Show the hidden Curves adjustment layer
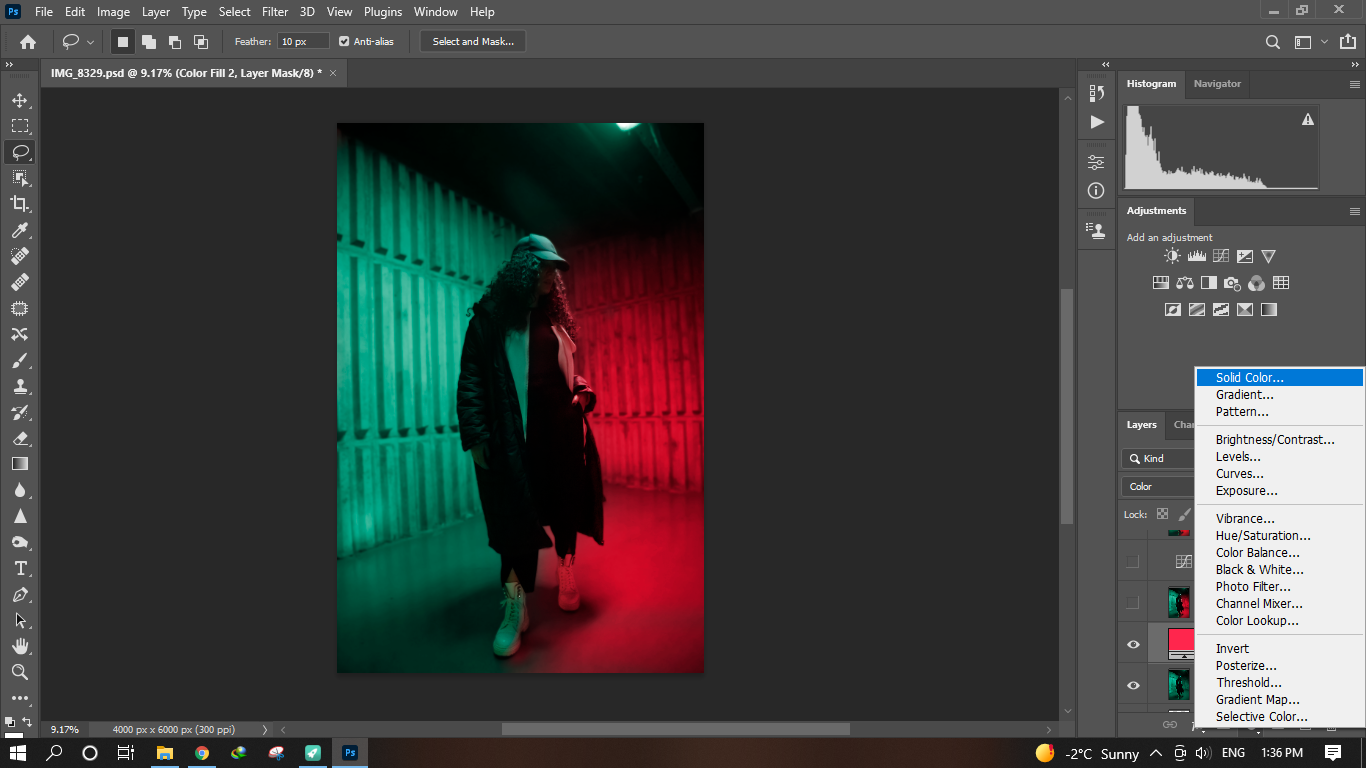 point(1133,561)
